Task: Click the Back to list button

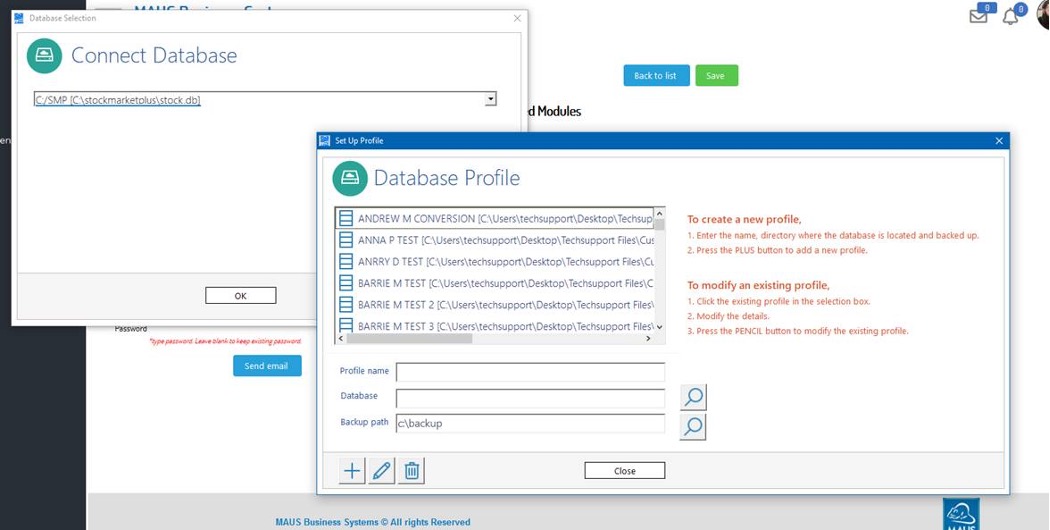Action: point(656,76)
